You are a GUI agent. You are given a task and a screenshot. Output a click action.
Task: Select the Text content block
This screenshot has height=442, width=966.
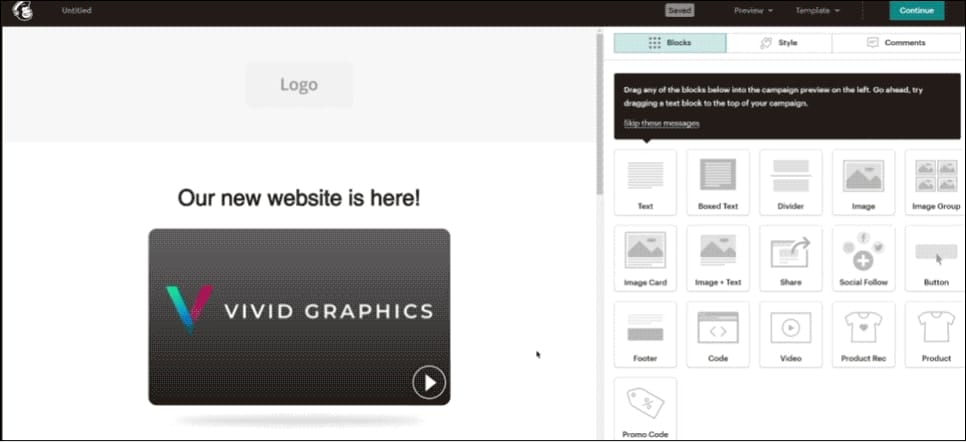[645, 181]
